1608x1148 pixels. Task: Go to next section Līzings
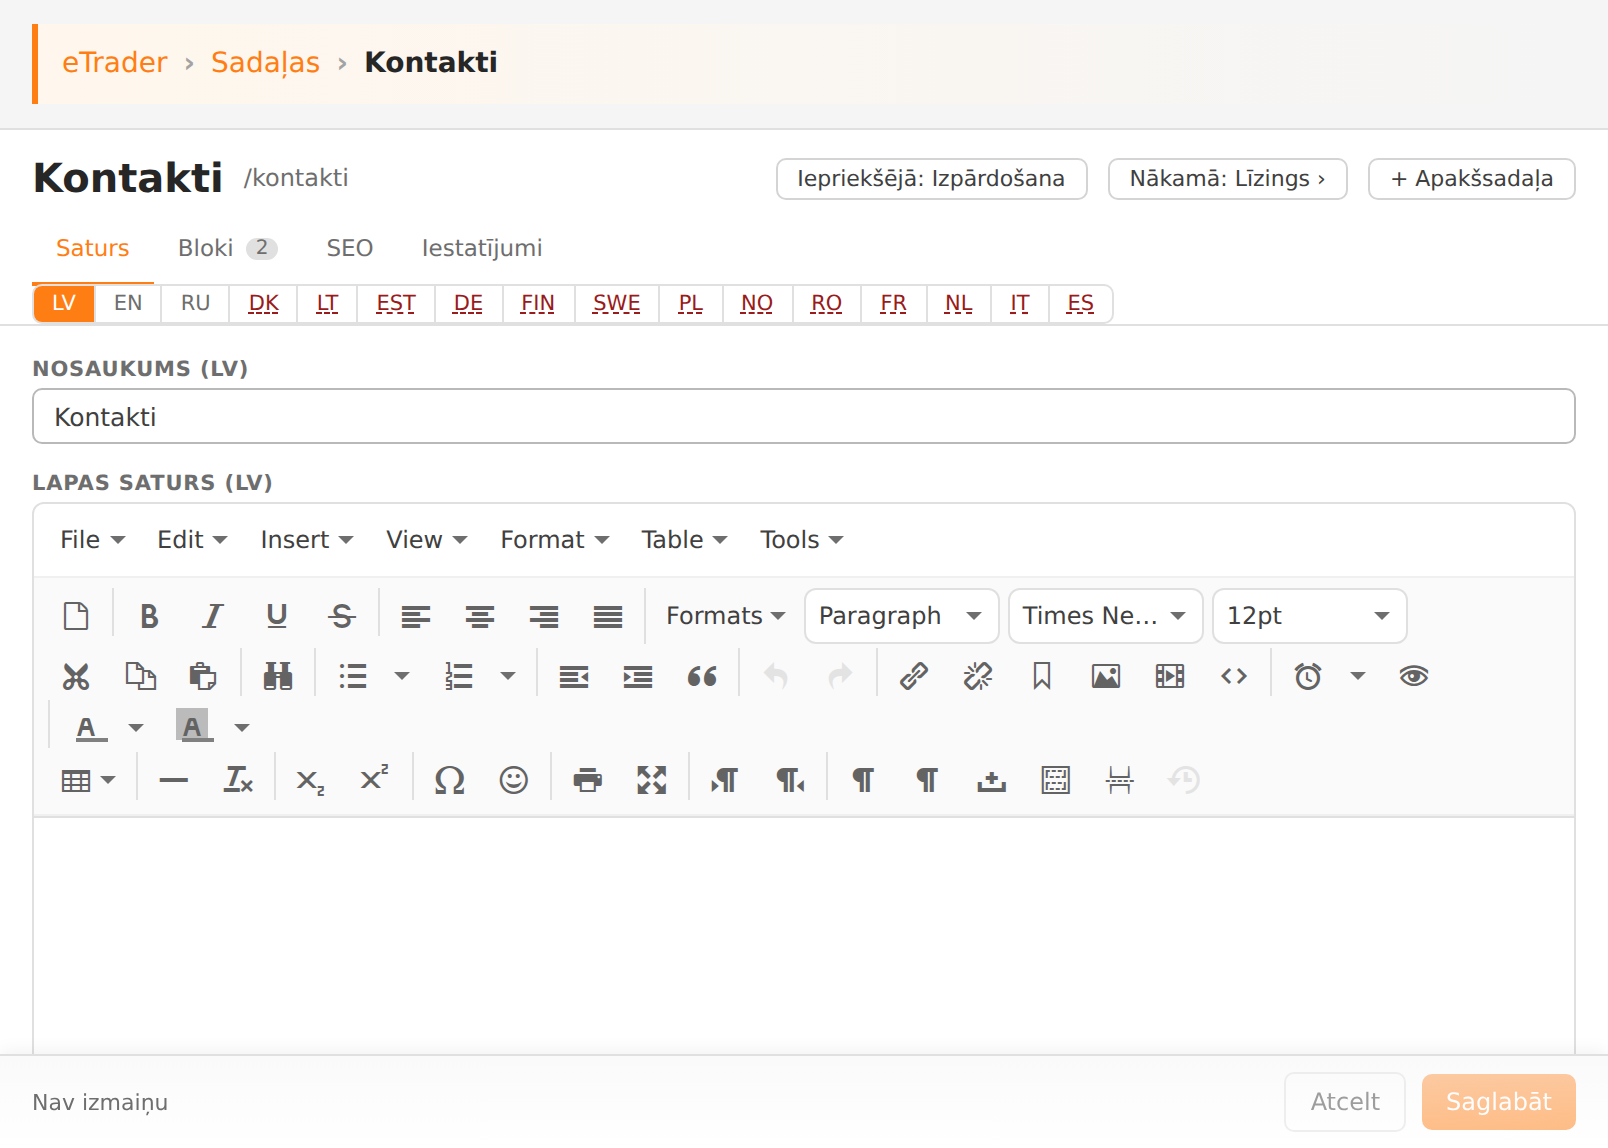[1228, 179]
